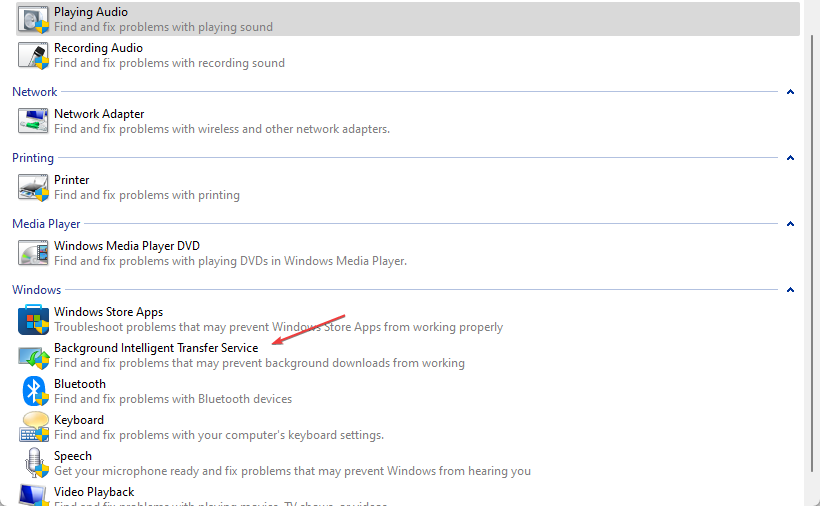
Task: Click the Media Player group heading
Action: [46, 224]
